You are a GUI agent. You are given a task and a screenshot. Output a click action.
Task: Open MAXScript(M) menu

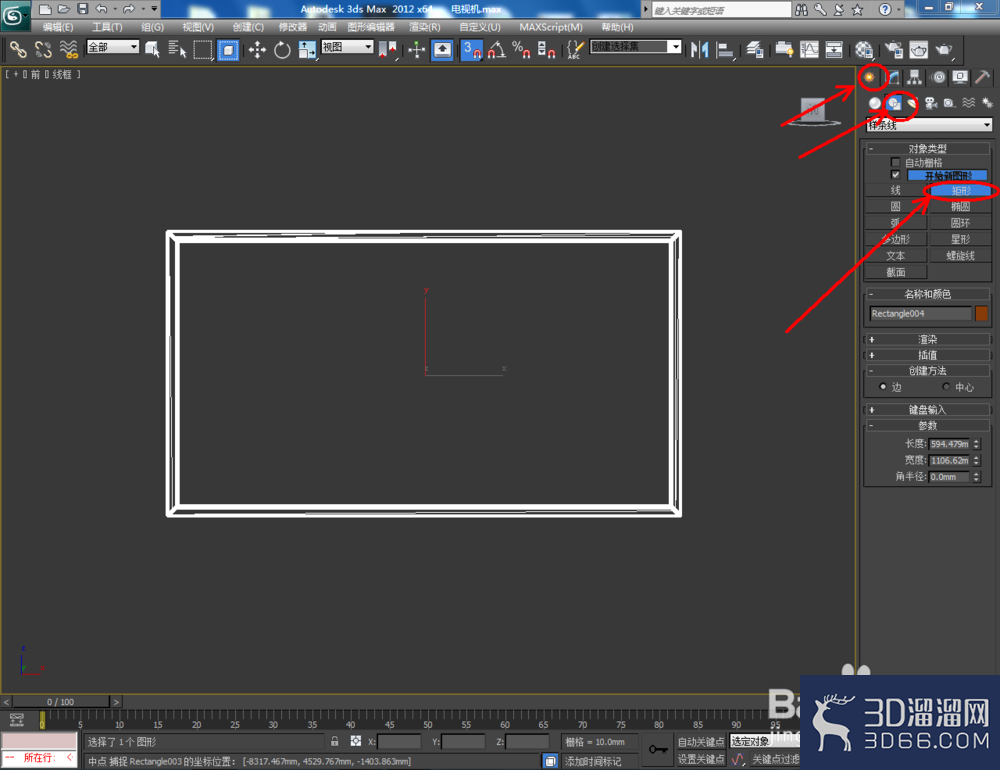(551, 27)
